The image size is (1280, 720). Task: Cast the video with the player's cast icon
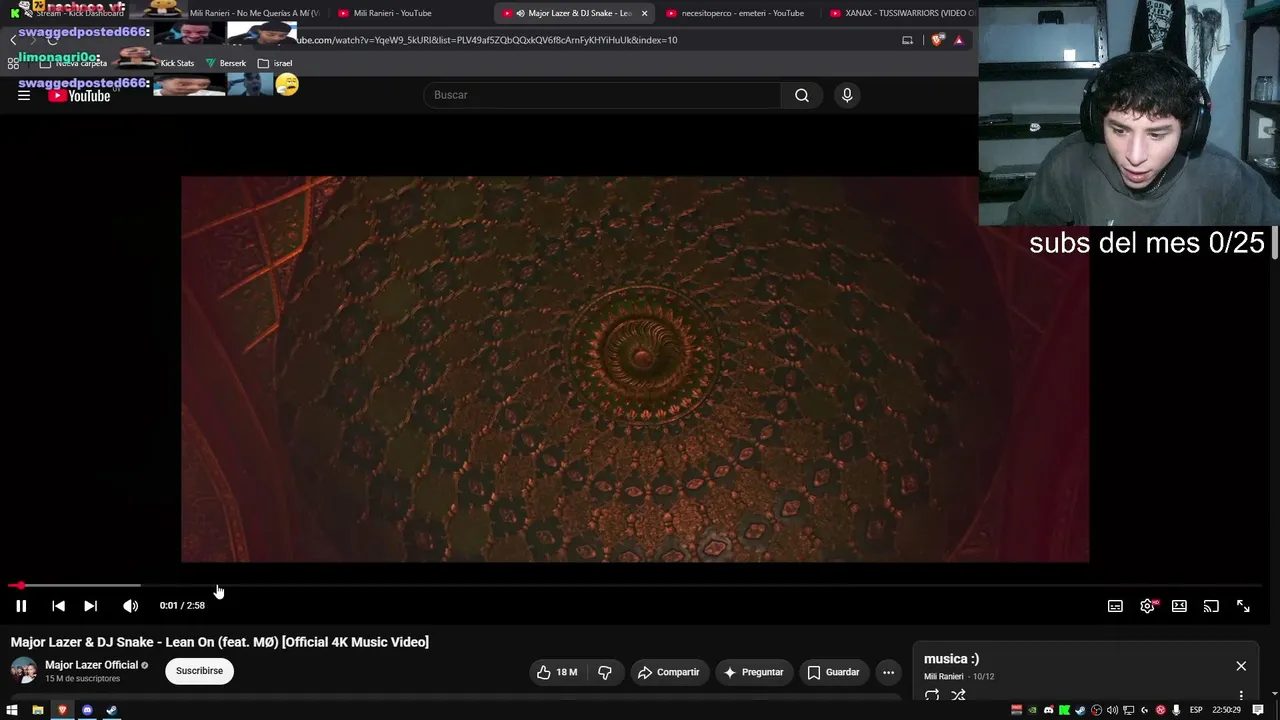1211,606
